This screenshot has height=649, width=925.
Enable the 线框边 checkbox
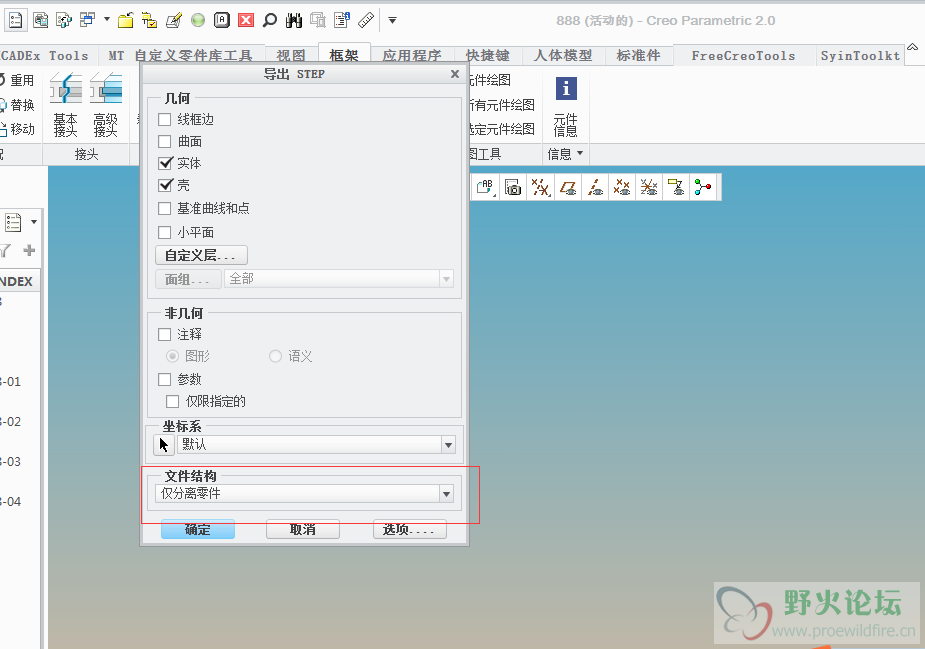pyautogui.click(x=165, y=120)
